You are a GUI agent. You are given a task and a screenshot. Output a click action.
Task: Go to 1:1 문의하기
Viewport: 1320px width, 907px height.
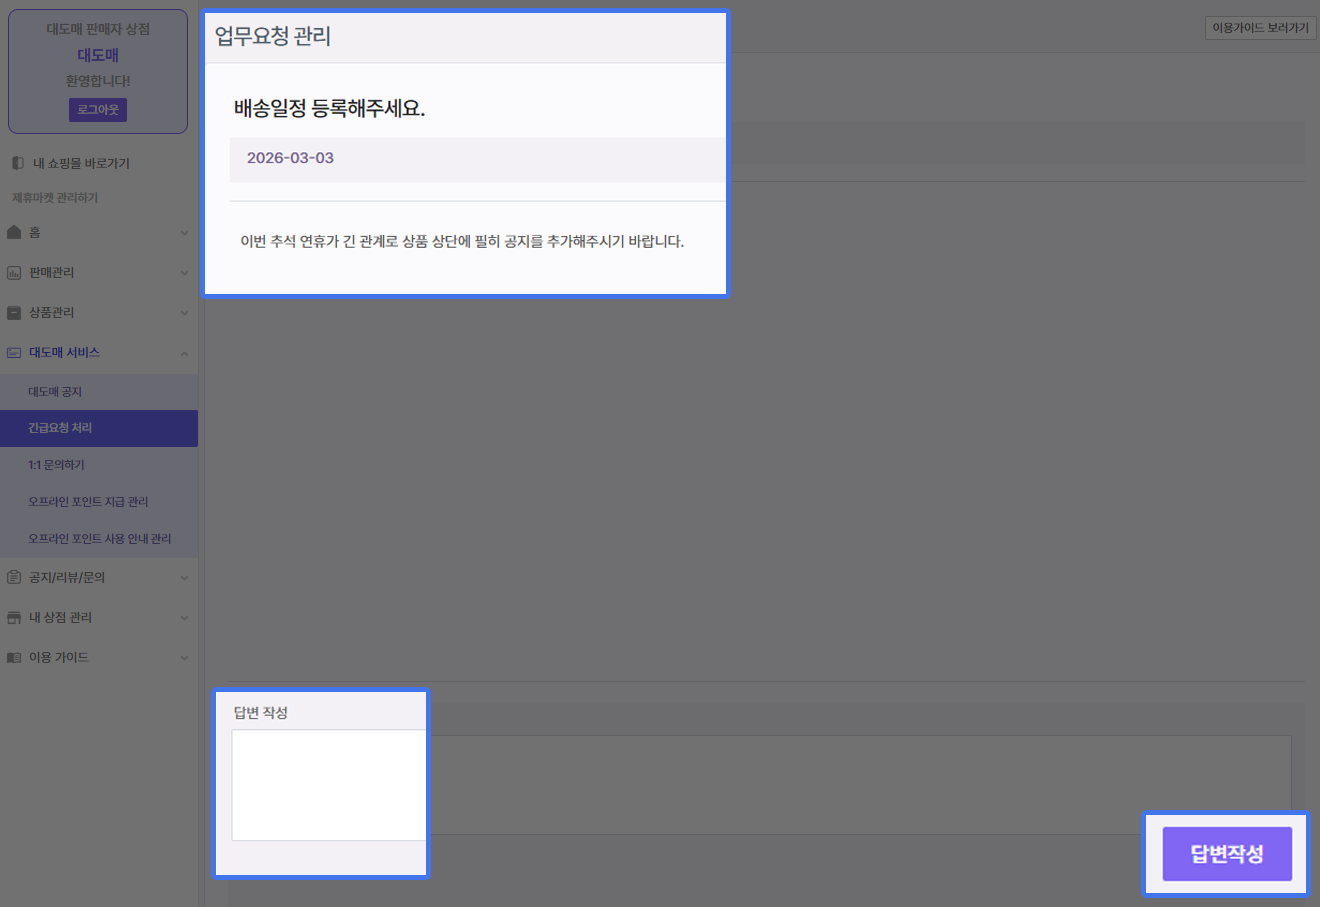click(x=56, y=465)
